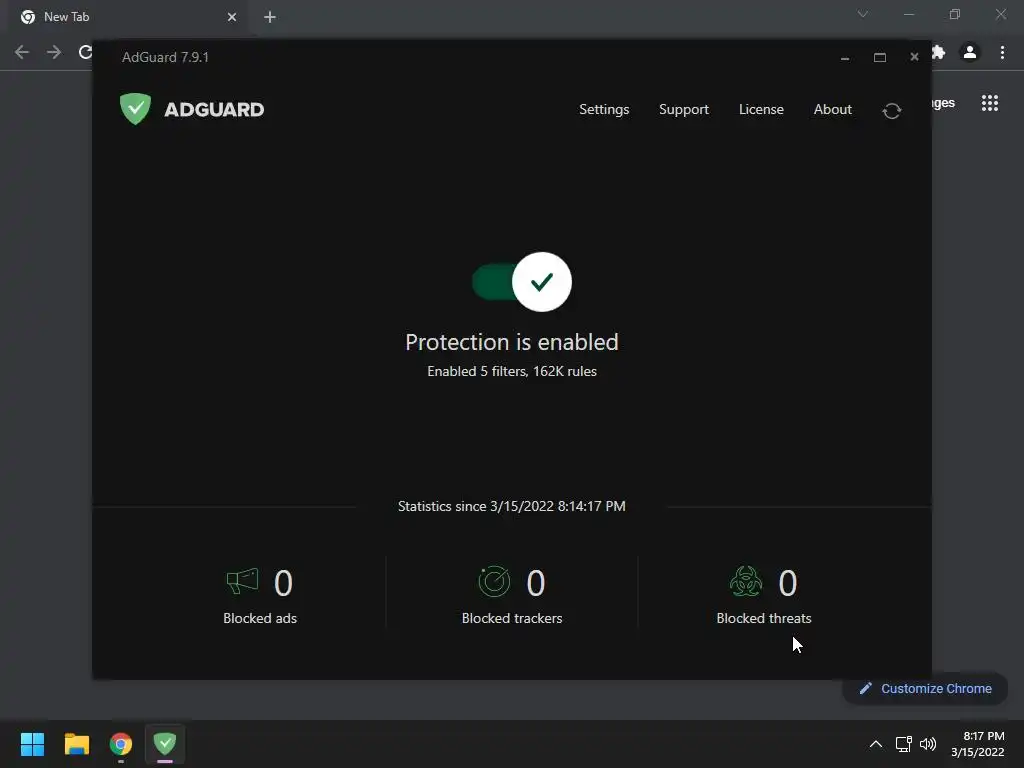
Task: Go forward in Chrome
Action: click(x=54, y=52)
